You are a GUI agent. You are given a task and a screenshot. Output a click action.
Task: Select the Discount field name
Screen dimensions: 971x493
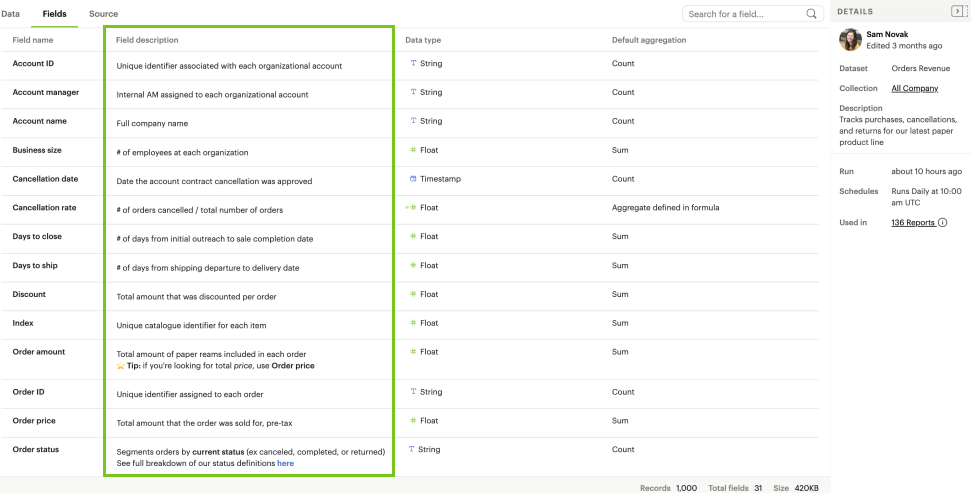point(29,294)
